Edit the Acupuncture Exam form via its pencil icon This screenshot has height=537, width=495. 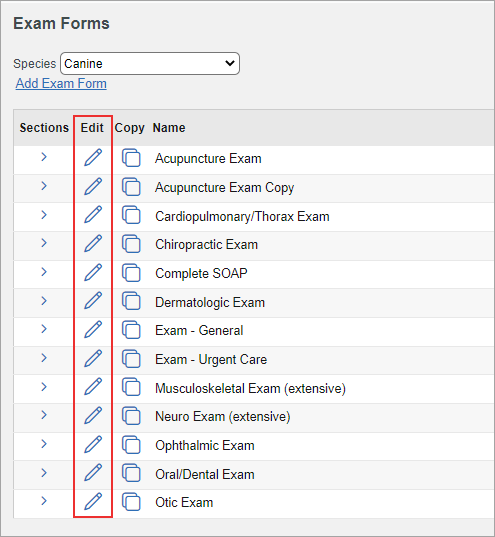93,158
